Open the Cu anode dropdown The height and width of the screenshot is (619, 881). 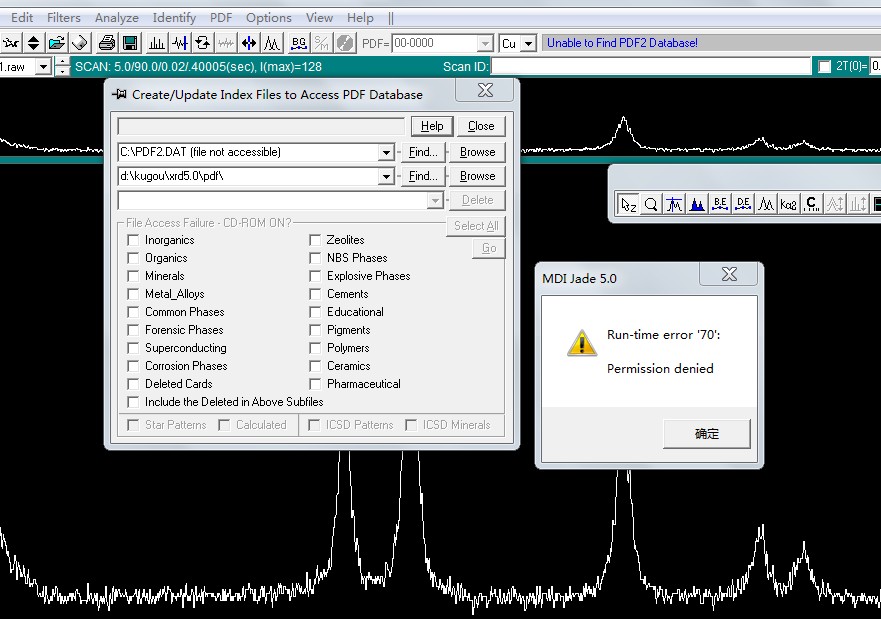pyautogui.click(x=527, y=44)
